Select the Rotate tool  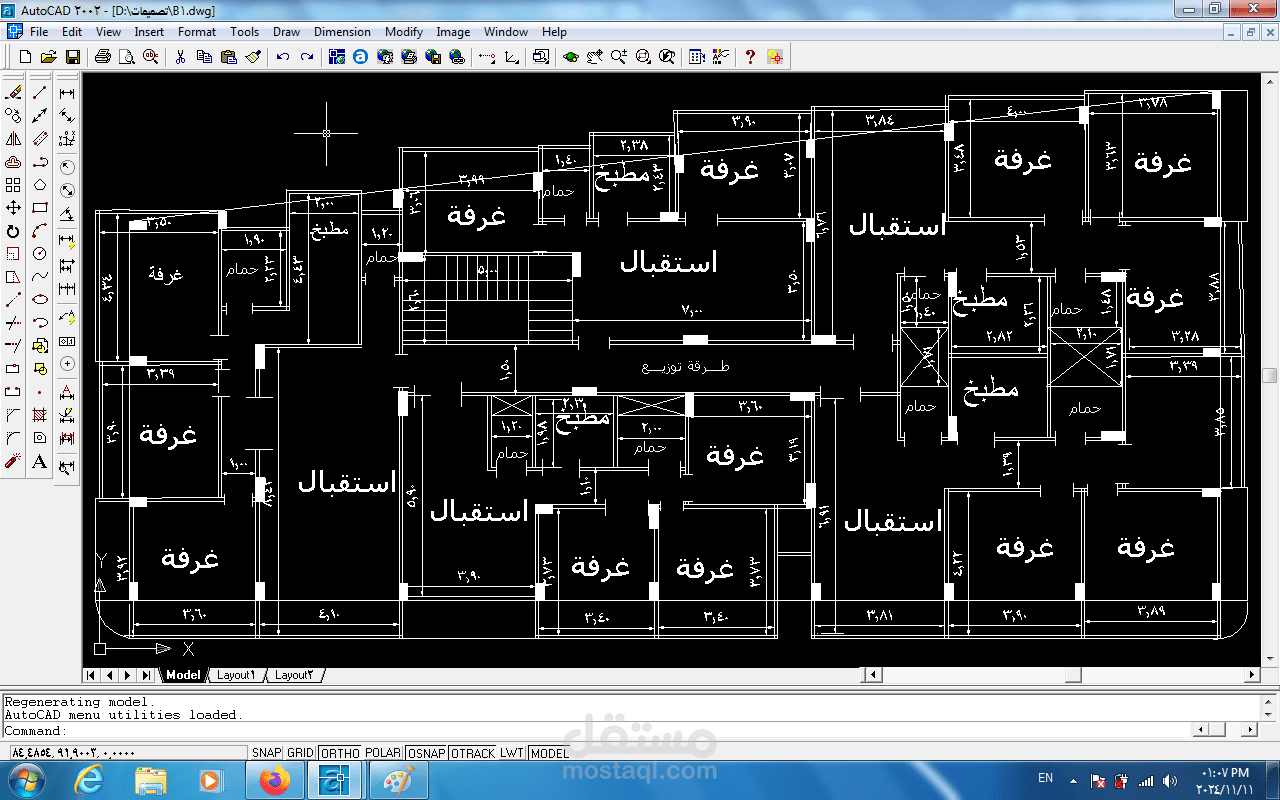tap(13, 231)
